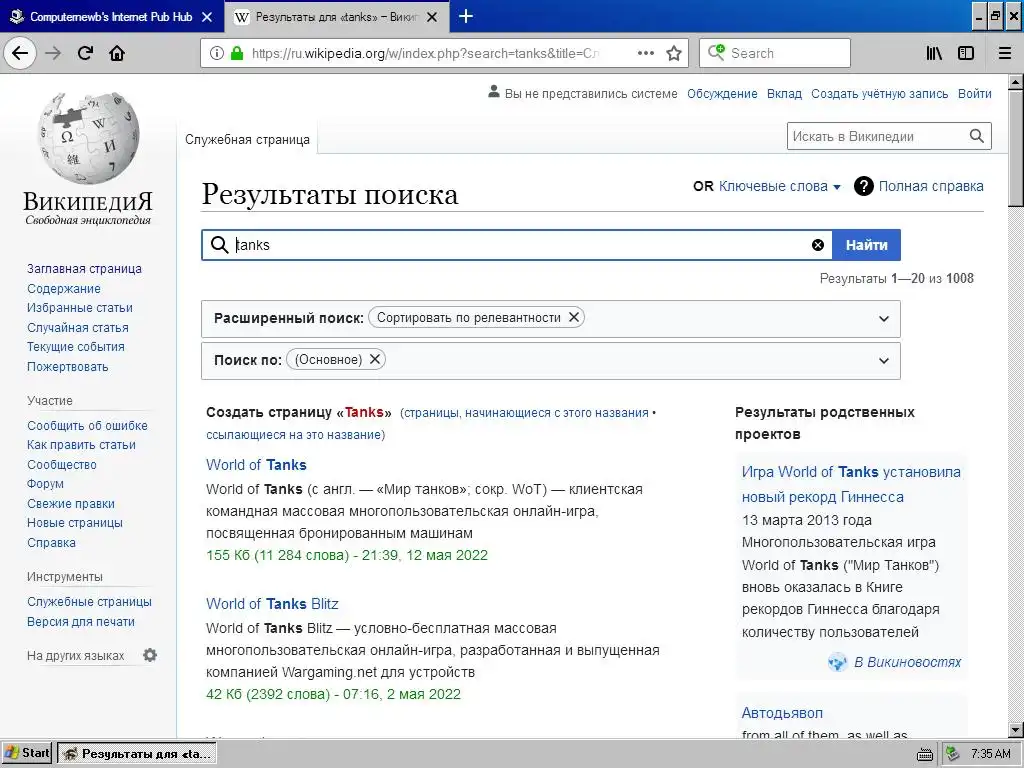Click the network icon in the system tray
The height and width of the screenshot is (768, 1024).
953,754
